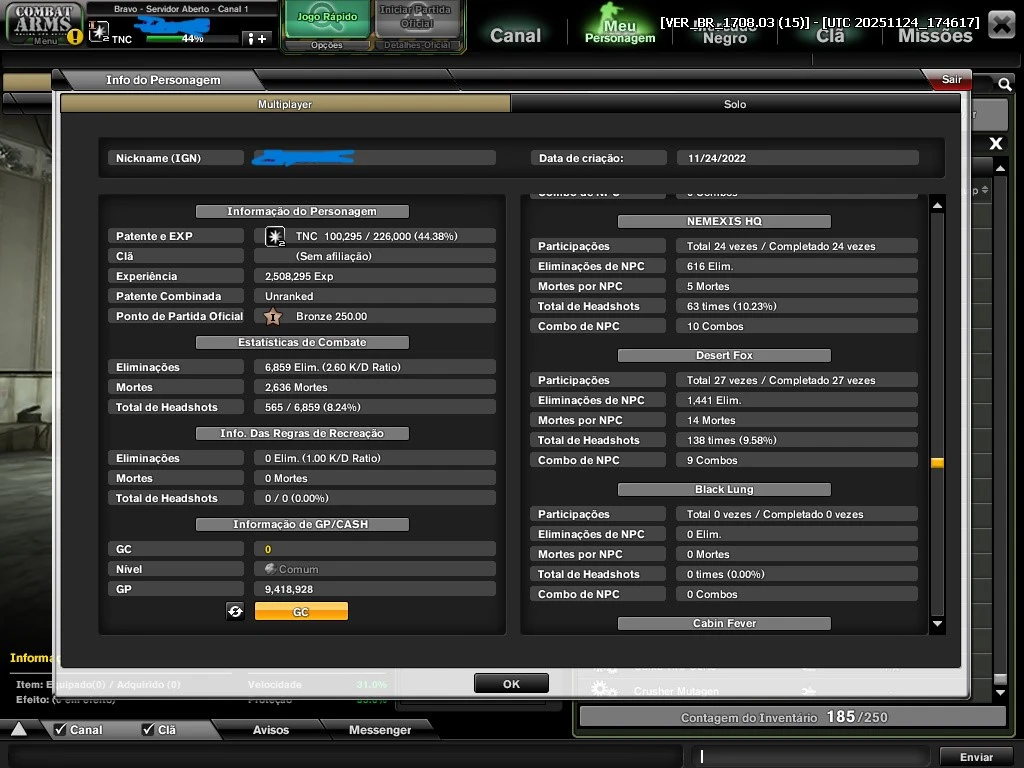
Task: Click the yellow alert notification icon
Action: [x=75, y=38]
